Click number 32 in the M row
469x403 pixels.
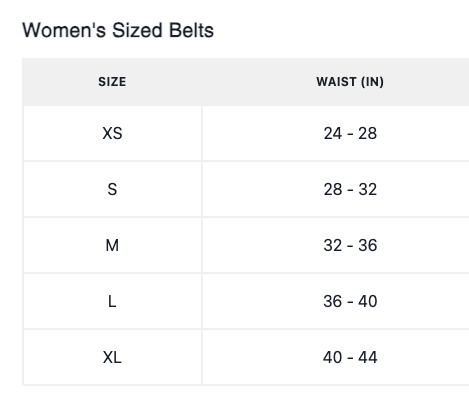[x=333, y=245]
